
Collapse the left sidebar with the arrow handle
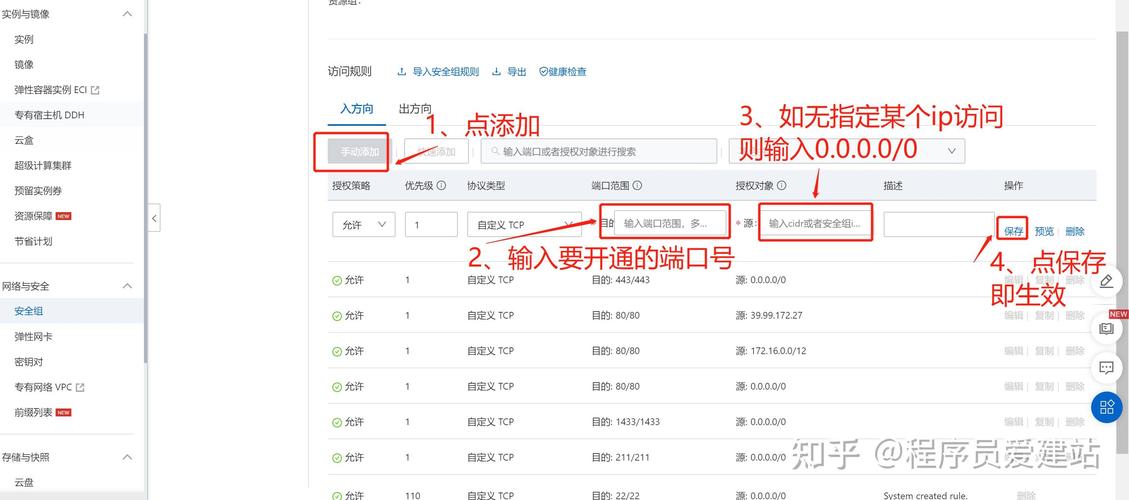pos(154,218)
